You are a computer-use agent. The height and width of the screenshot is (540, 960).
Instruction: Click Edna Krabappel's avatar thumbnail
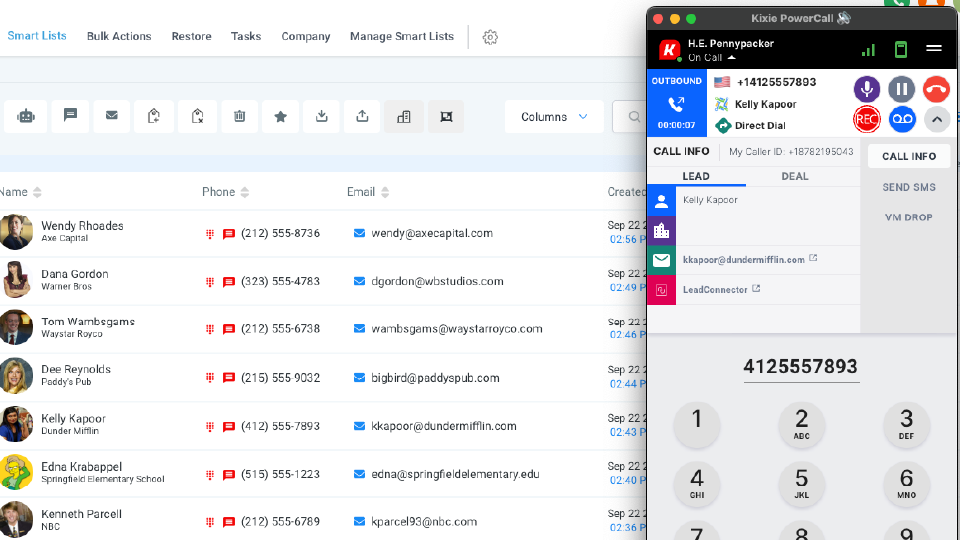pyautogui.click(x=15, y=472)
